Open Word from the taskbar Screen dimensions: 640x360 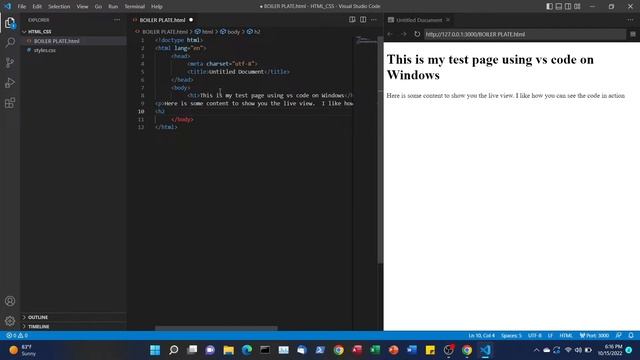[412, 350]
